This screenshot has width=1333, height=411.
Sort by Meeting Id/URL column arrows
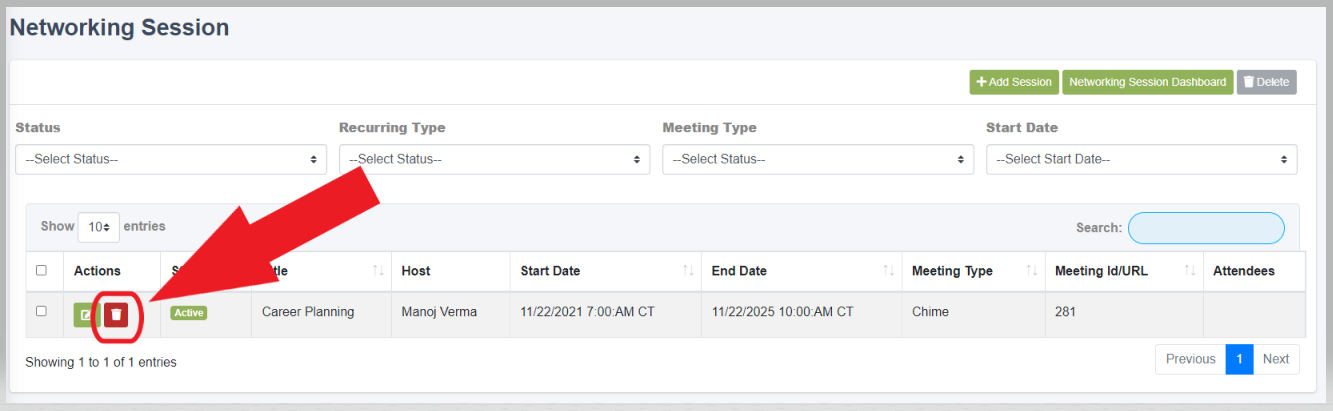point(1190,271)
